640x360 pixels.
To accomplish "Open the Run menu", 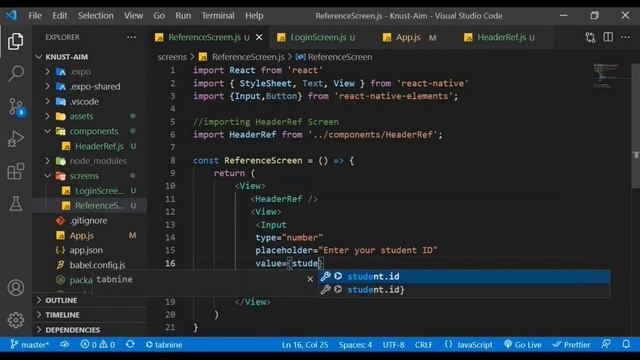I will coord(183,16).
